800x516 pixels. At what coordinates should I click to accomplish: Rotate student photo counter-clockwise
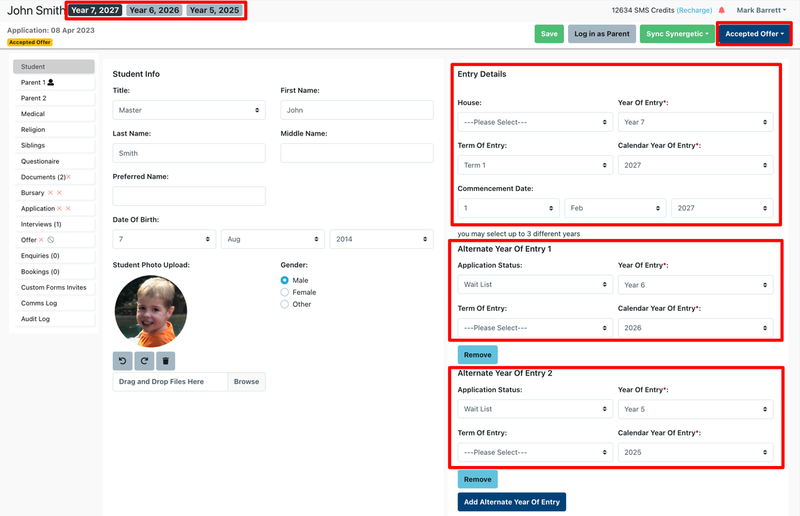(x=122, y=360)
